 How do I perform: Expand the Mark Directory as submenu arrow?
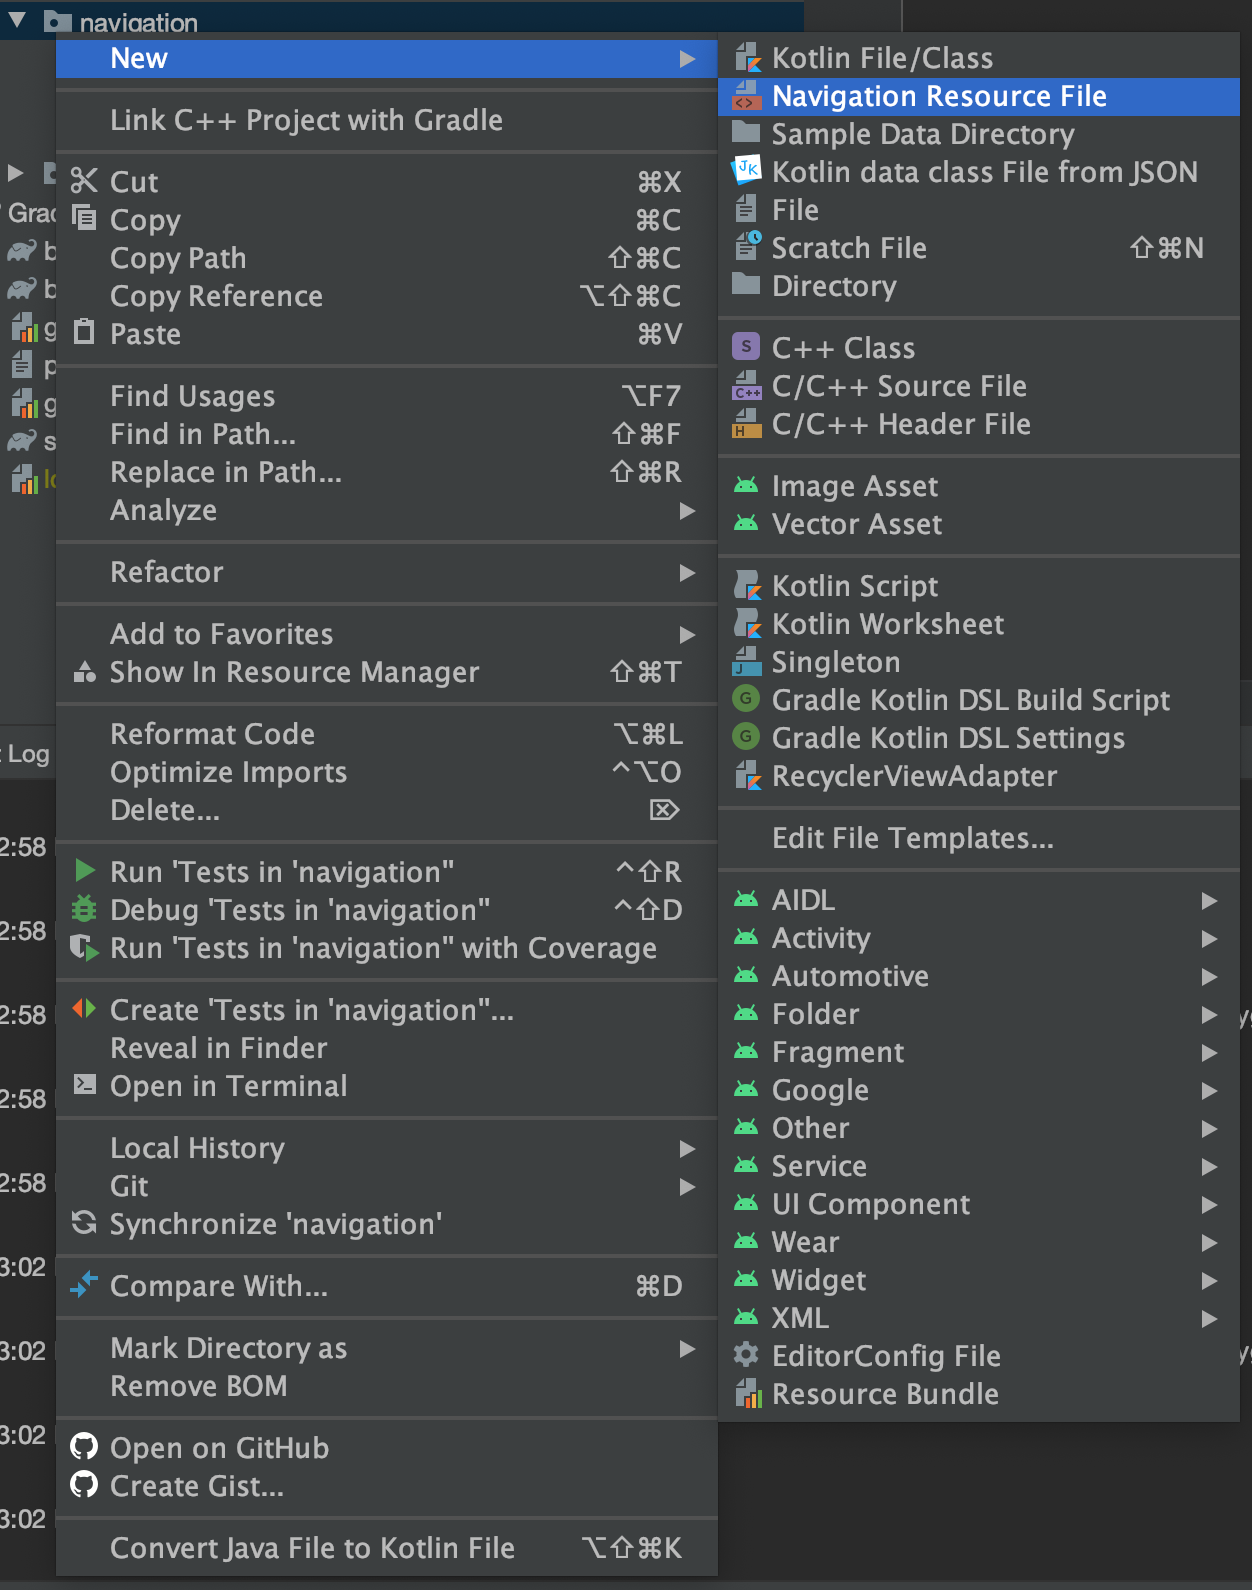(x=687, y=1349)
